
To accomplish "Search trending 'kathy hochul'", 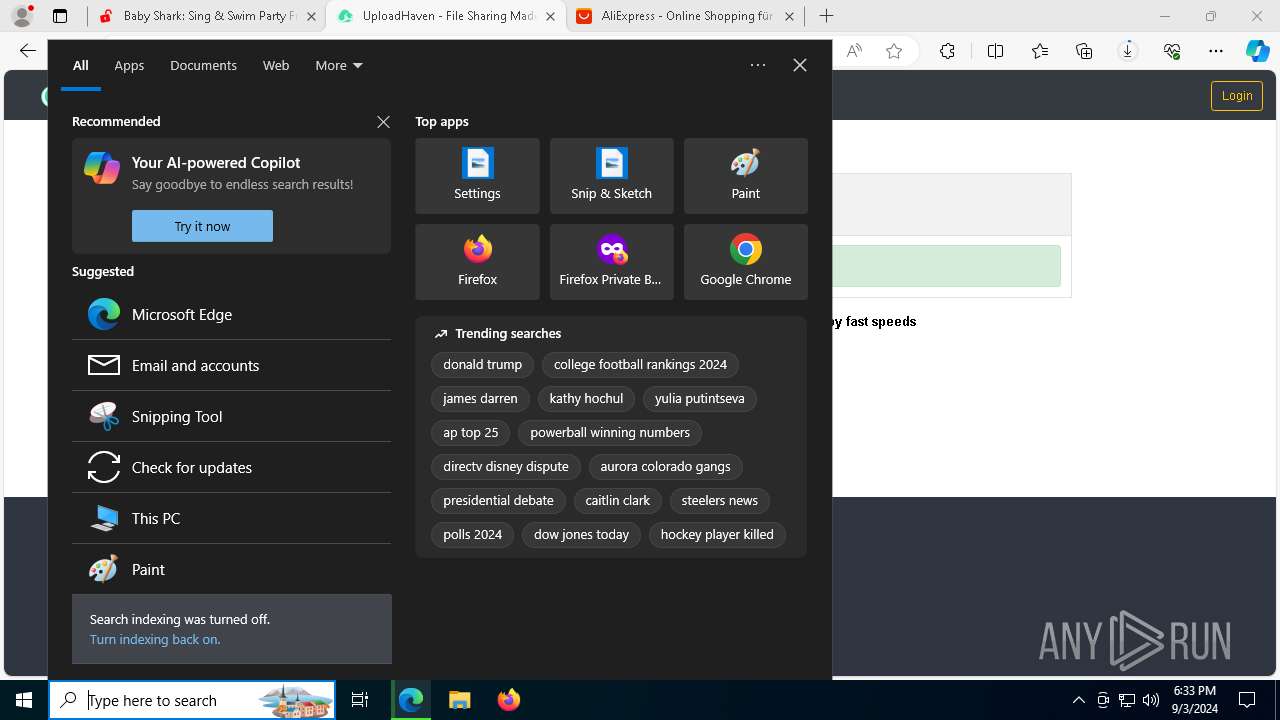I will pyautogui.click(x=586, y=399).
